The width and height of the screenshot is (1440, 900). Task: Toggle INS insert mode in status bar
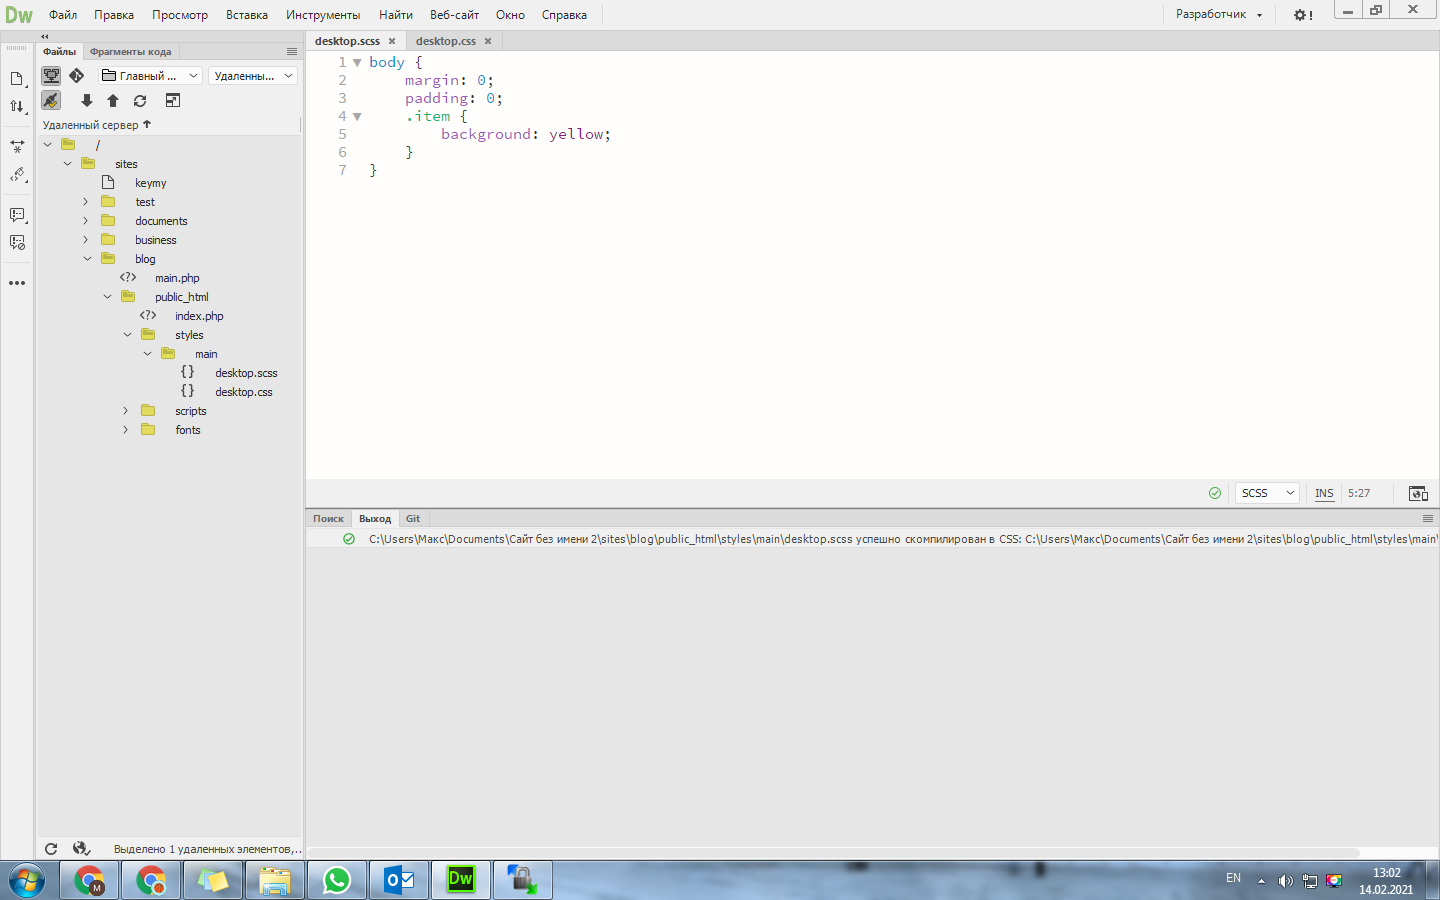point(1324,493)
